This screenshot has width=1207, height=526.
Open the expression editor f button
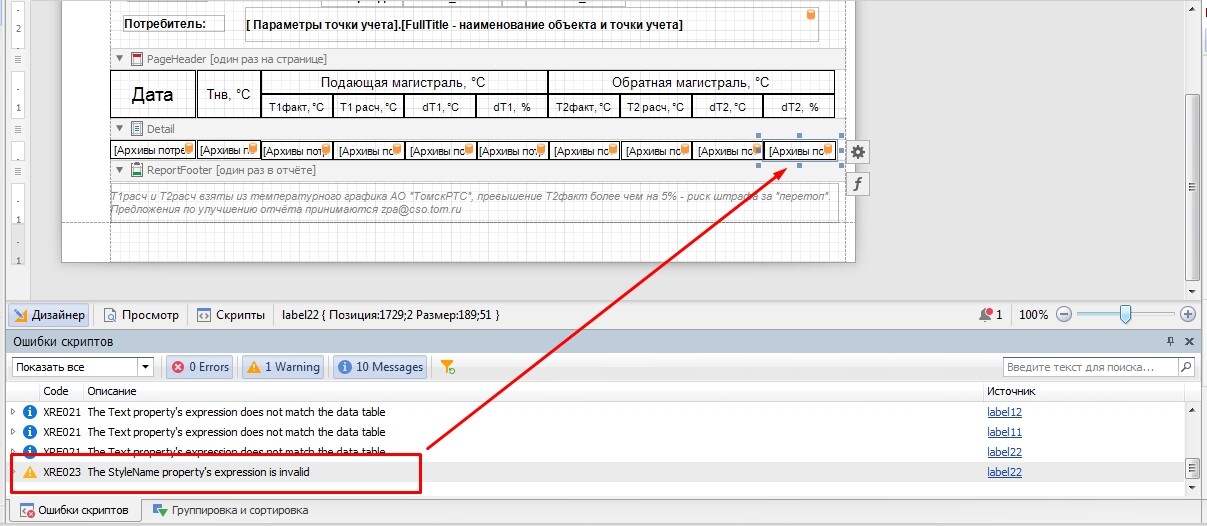858,184
